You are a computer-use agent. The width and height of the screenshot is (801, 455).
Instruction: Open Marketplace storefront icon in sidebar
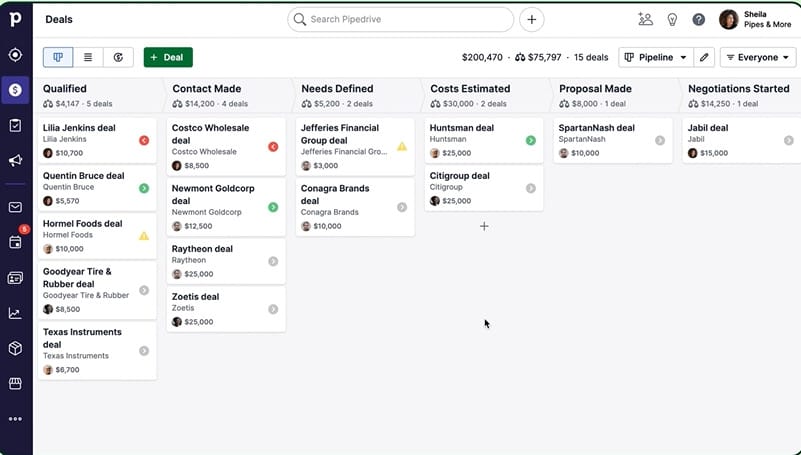point(15,384)
